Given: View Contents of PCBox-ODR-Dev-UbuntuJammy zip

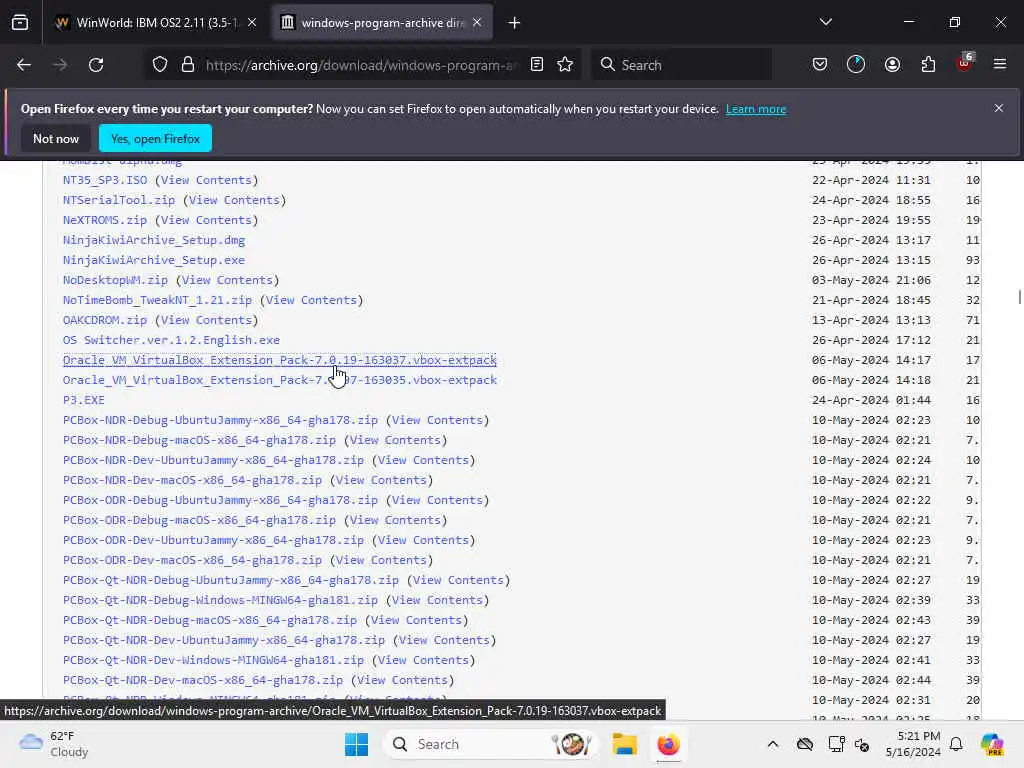Looking at the screenshot, I should tap(423, 540).
